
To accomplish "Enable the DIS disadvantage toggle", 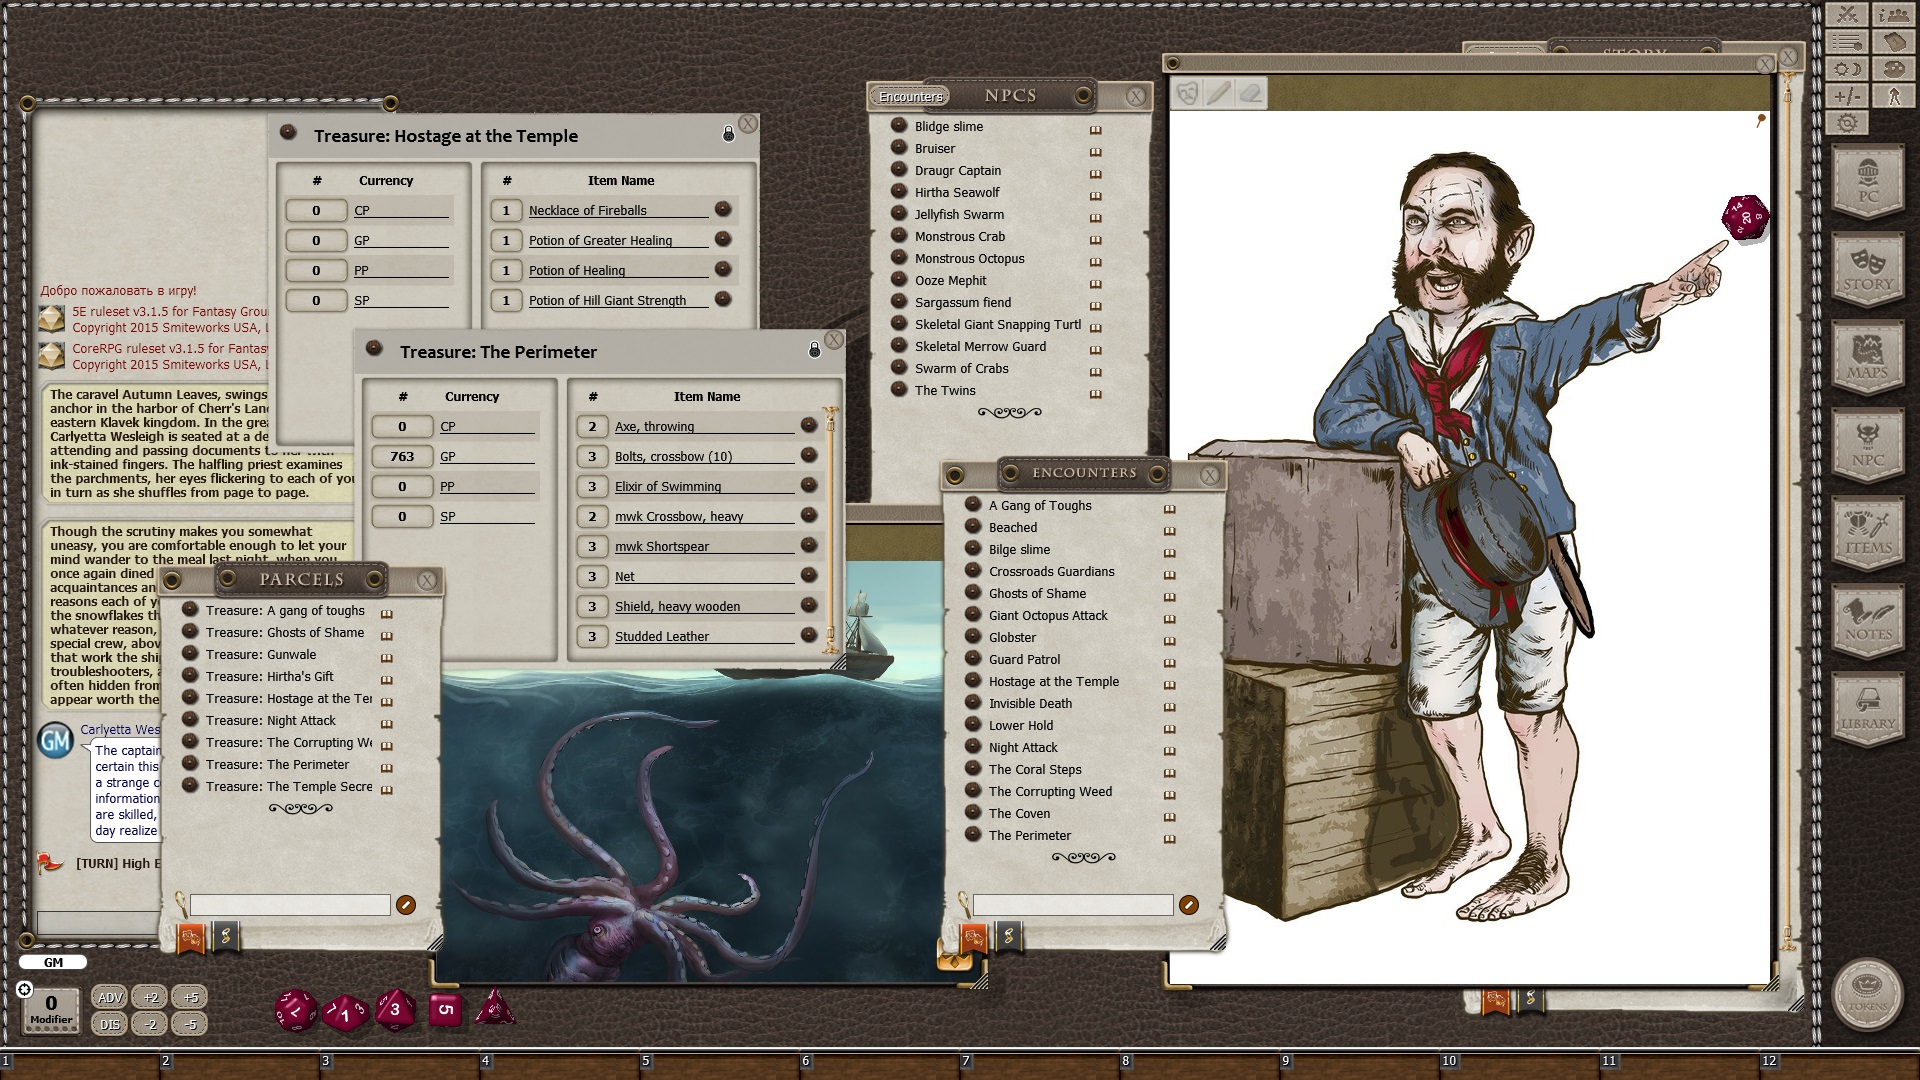I will 110,1025.
